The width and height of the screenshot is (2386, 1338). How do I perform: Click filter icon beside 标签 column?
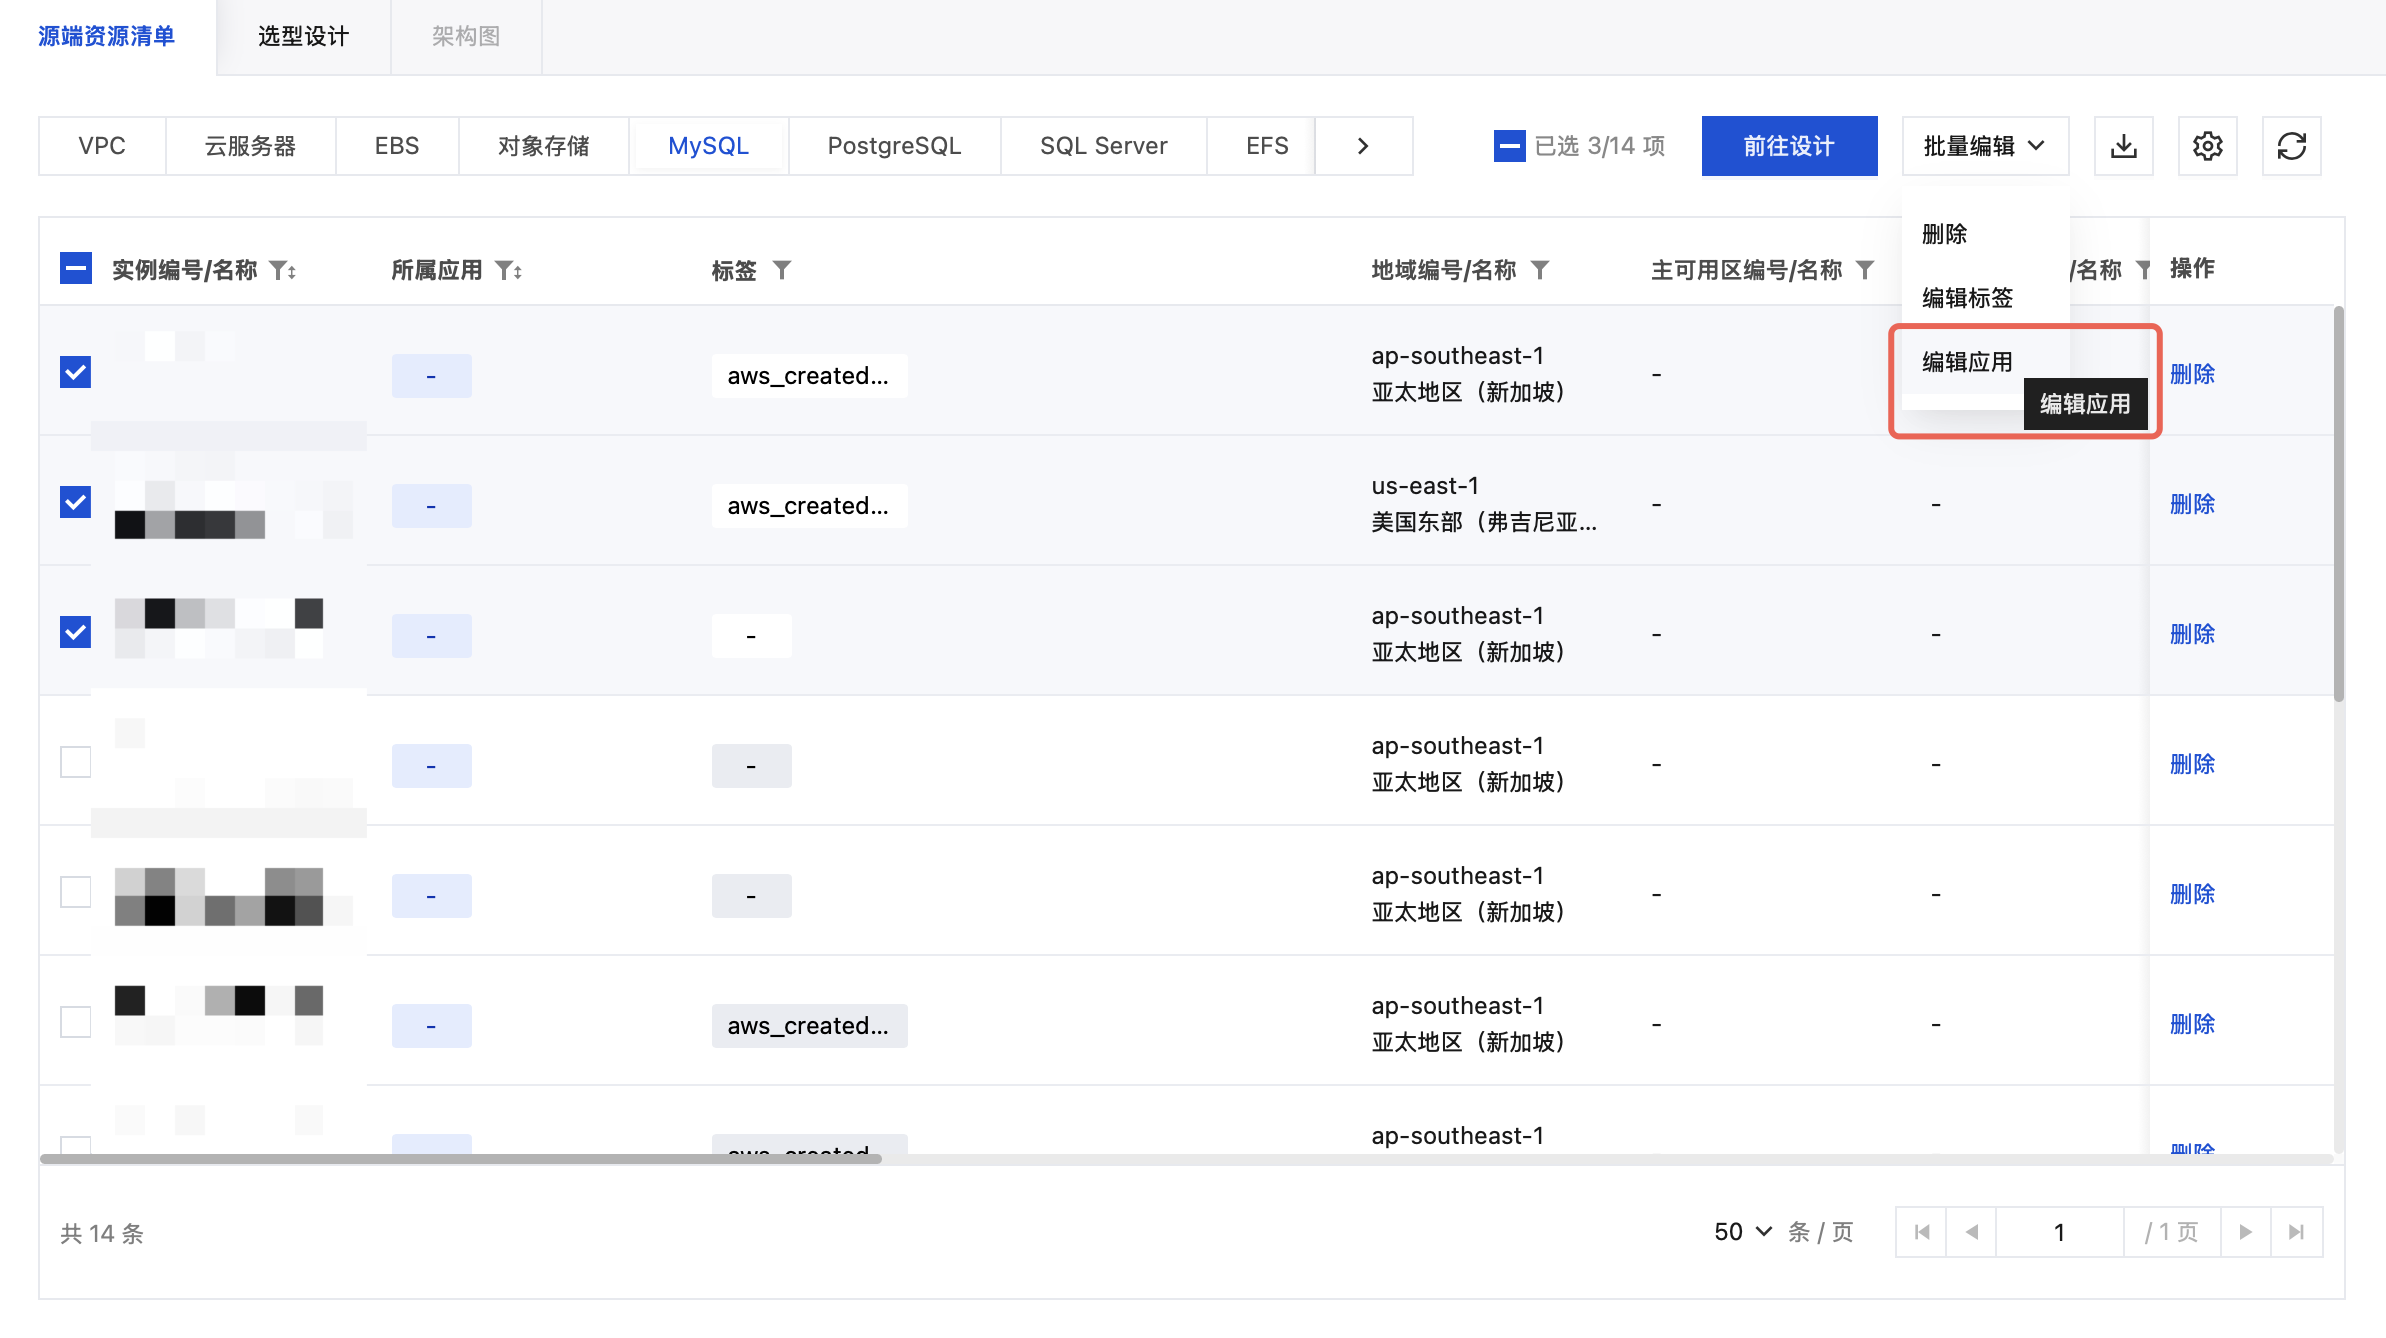782,270
